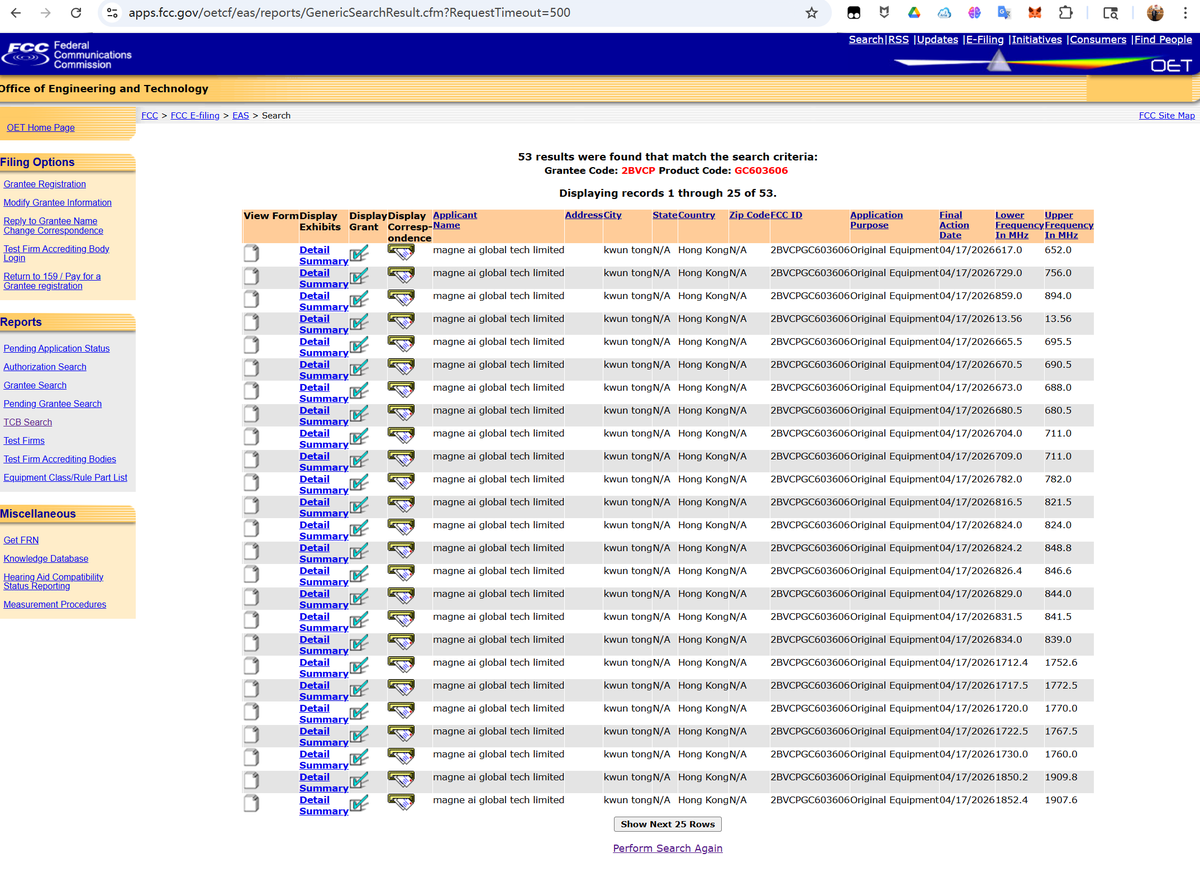This screenshot has width=1200, height=877.
Task: Open View Form icon for 1852.4 MHz row
Action: tap(252, 803)
